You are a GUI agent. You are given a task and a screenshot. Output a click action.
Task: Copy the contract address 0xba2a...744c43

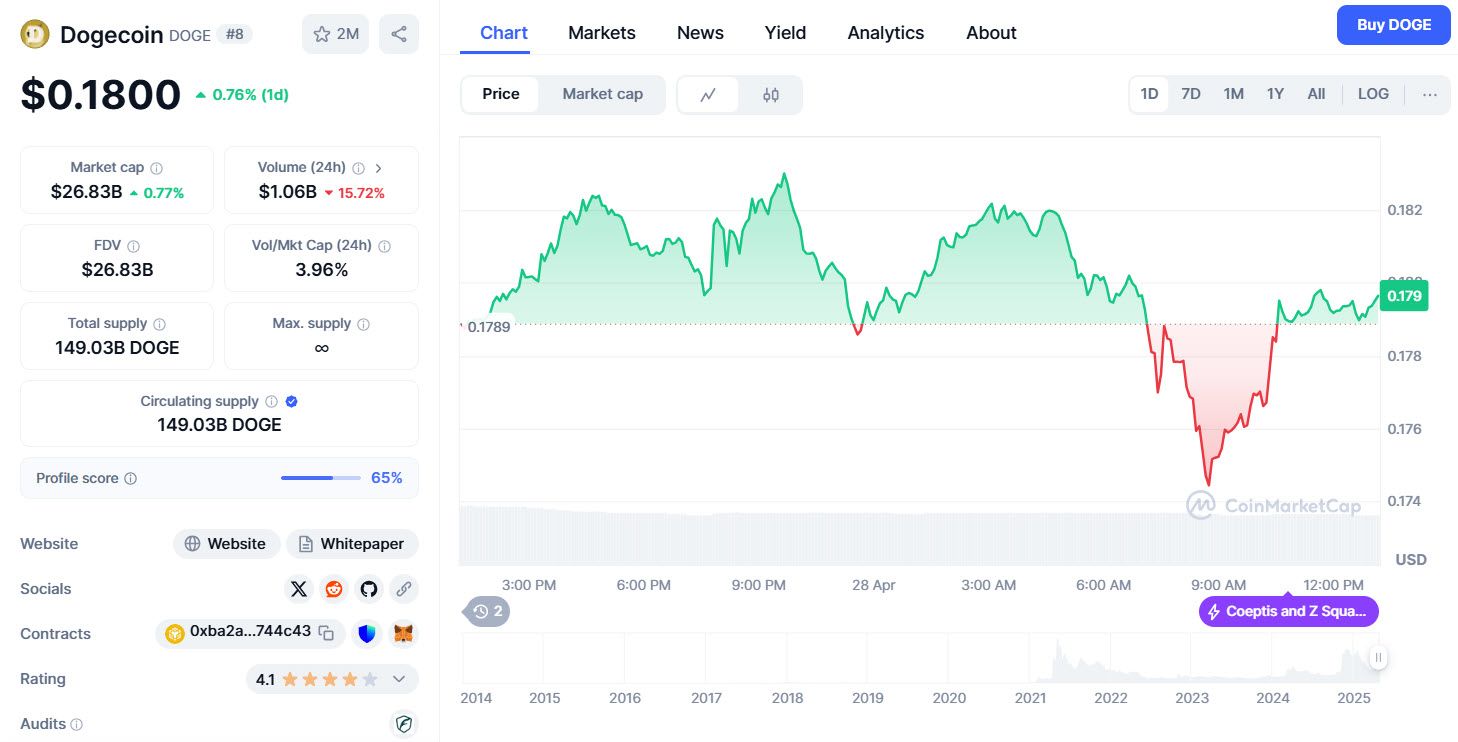(x=326, y=633)
